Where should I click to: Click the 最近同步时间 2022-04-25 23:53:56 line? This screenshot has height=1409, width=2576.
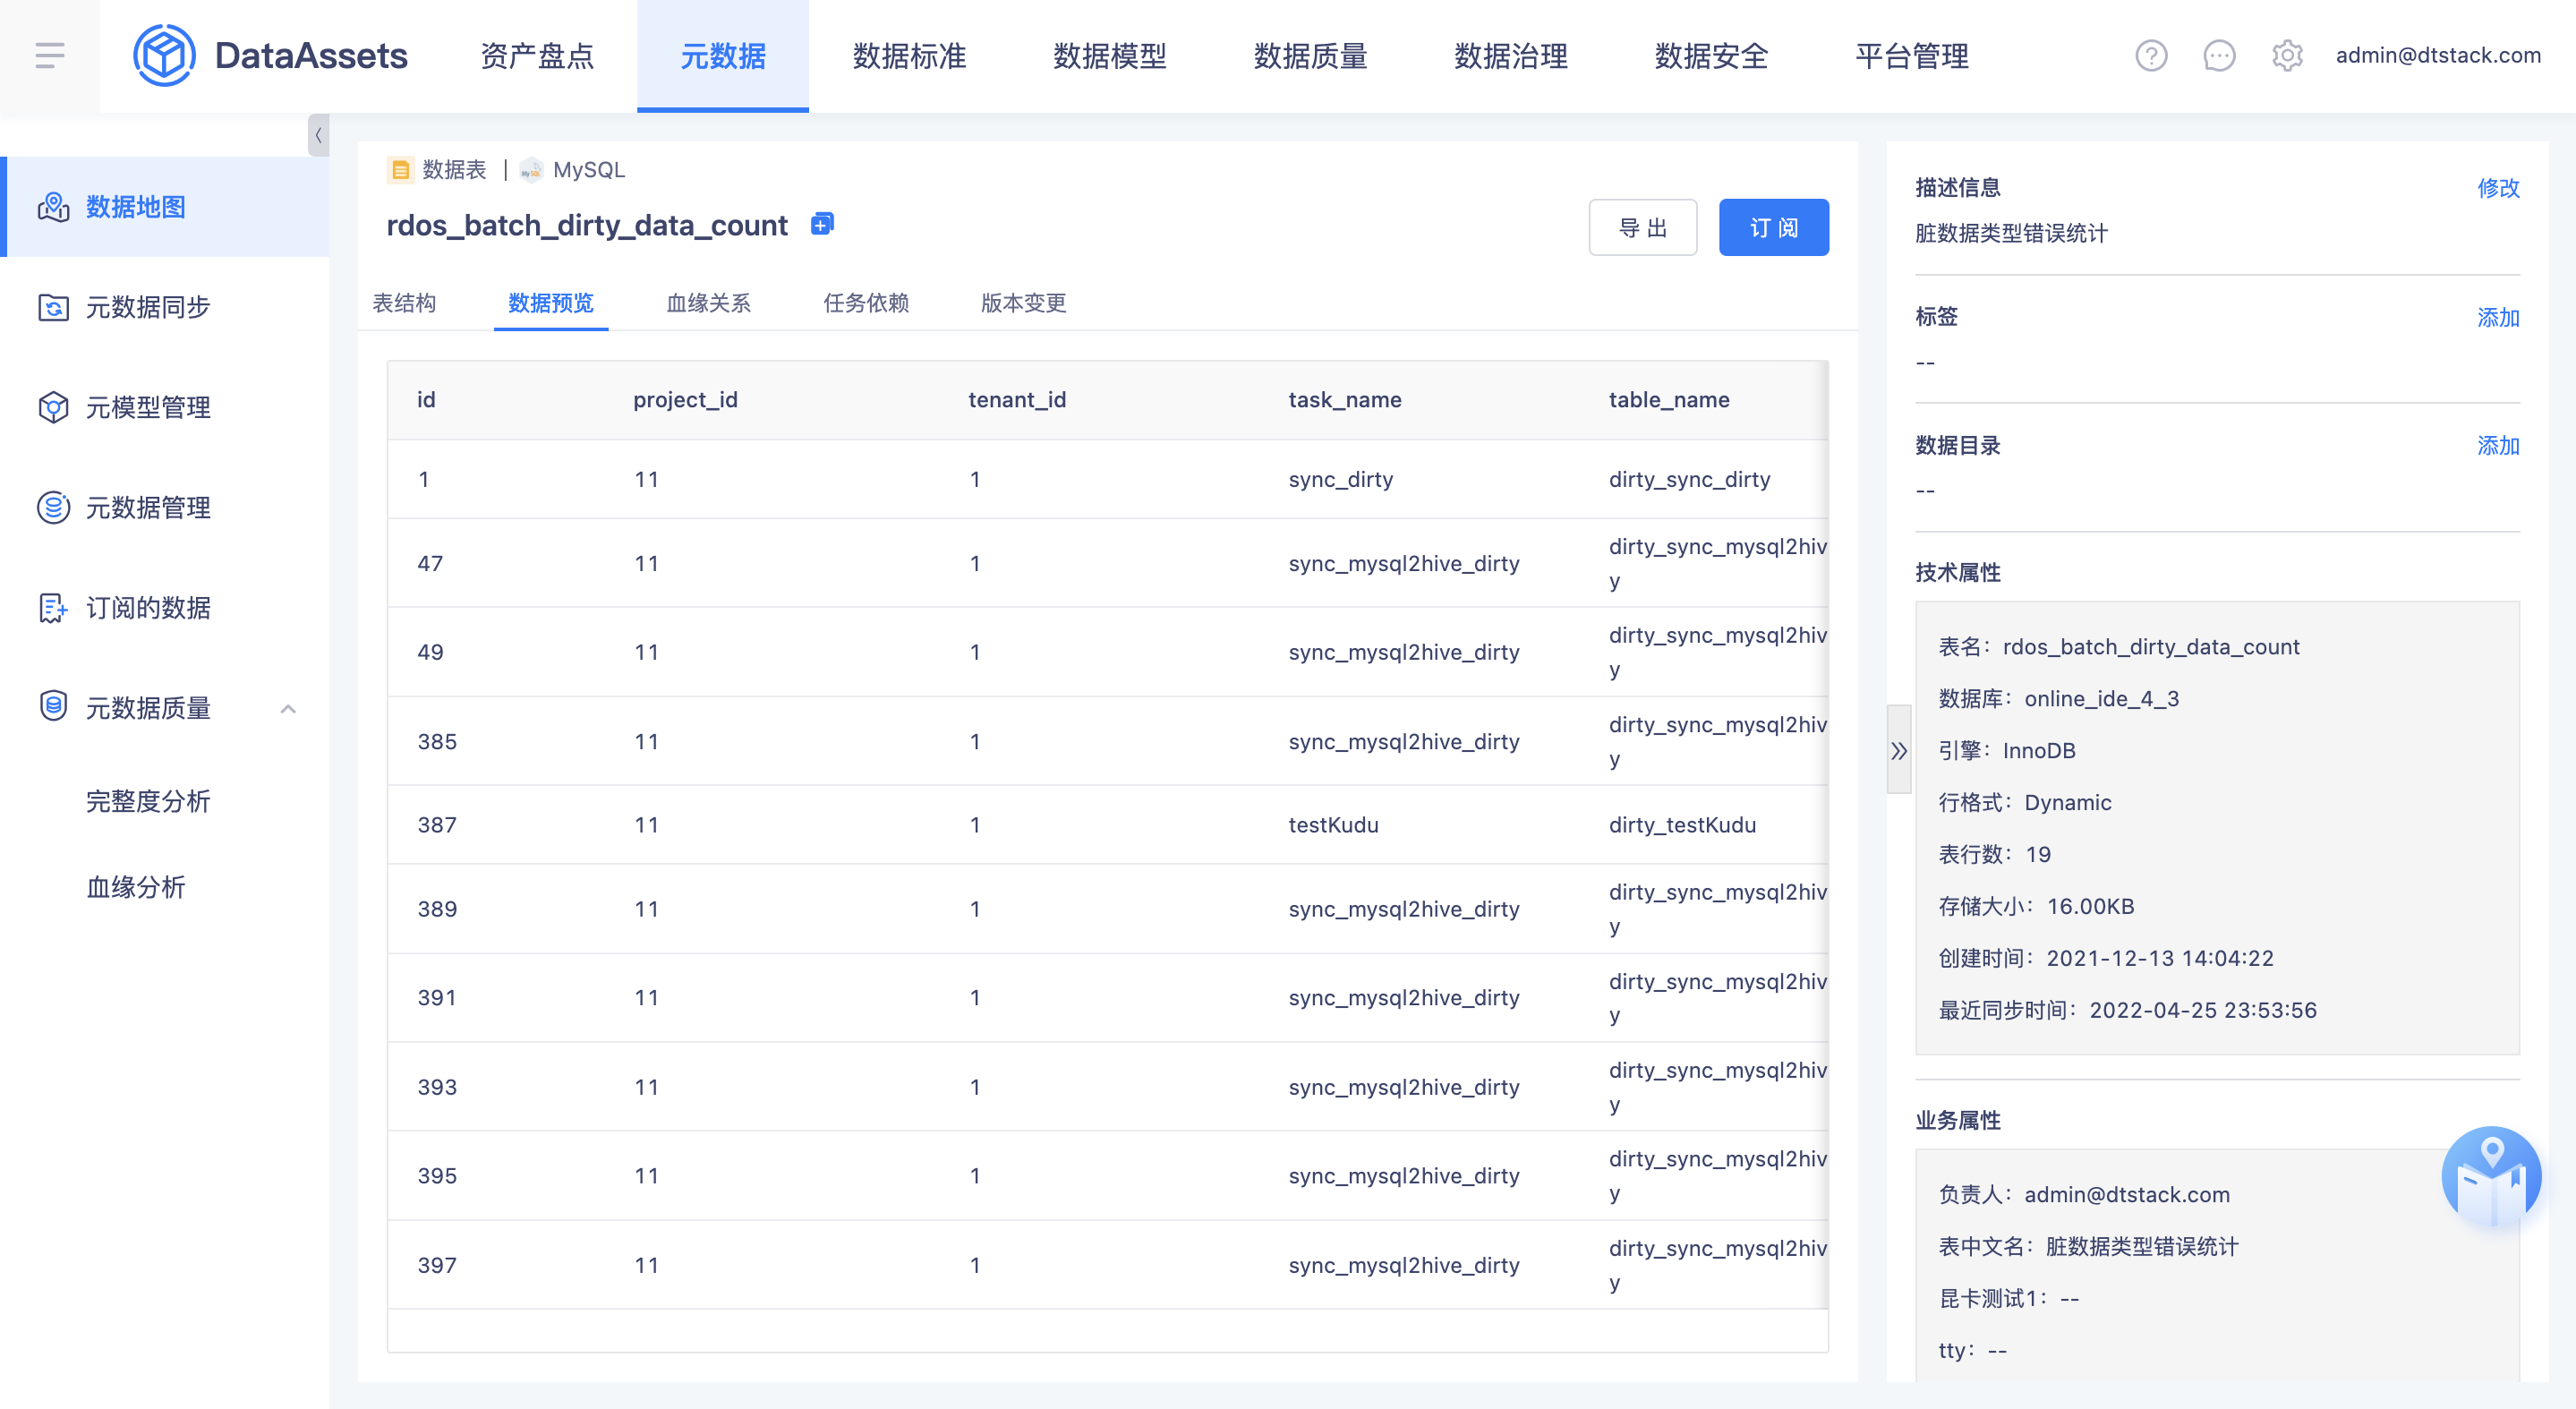click(2127, 1010)
